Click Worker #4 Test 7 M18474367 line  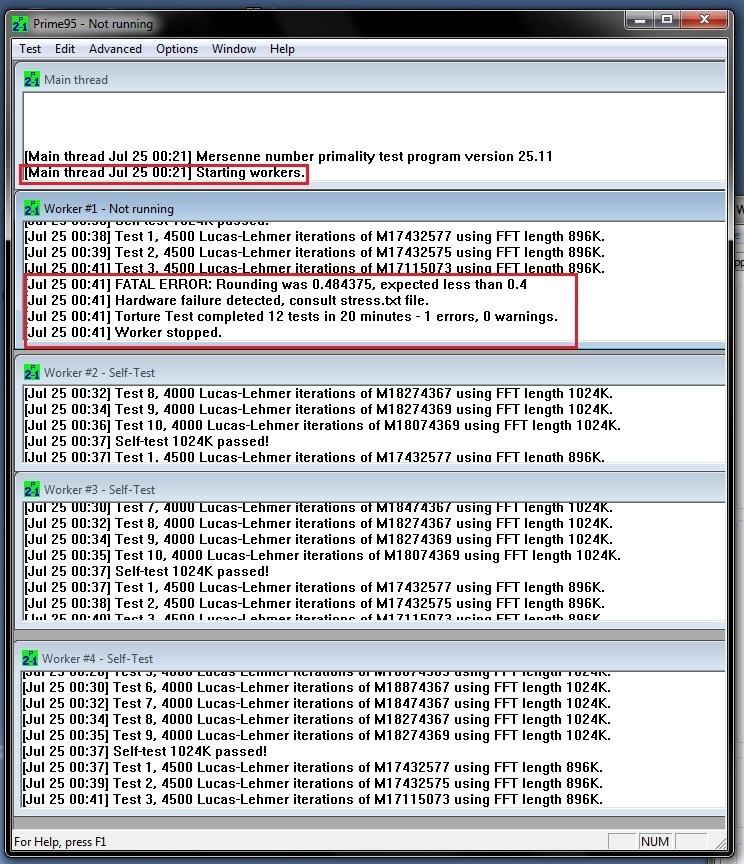coord(316,703)
